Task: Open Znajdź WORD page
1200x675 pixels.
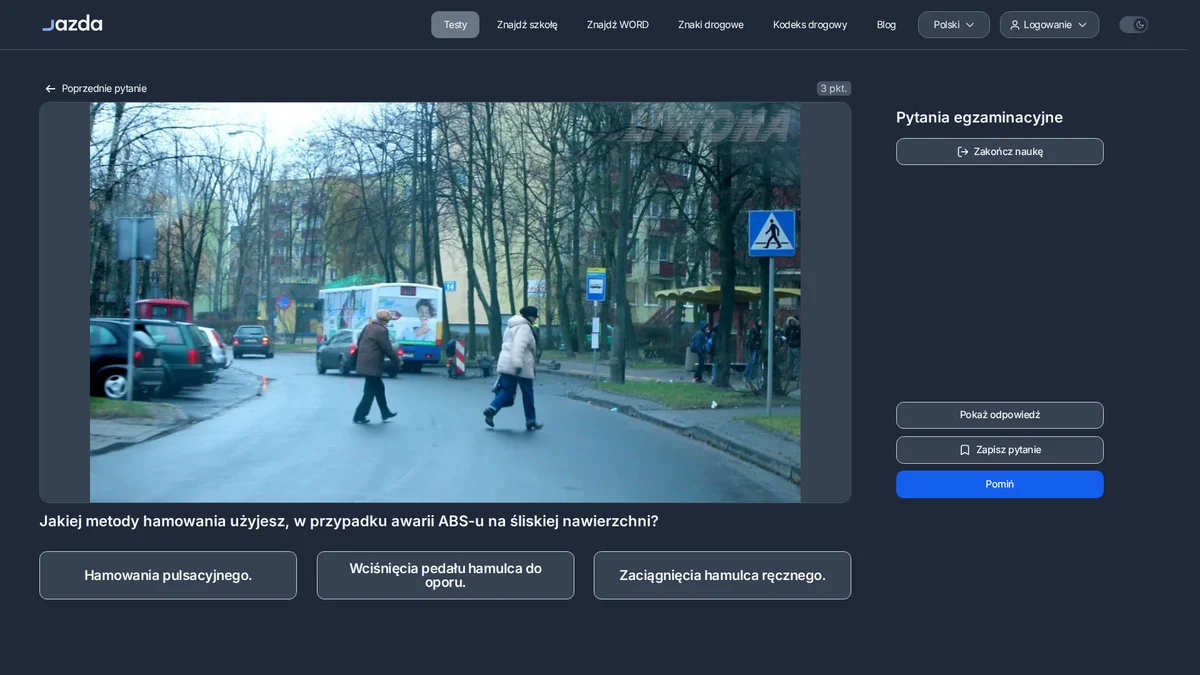Action: click(618, 25)
